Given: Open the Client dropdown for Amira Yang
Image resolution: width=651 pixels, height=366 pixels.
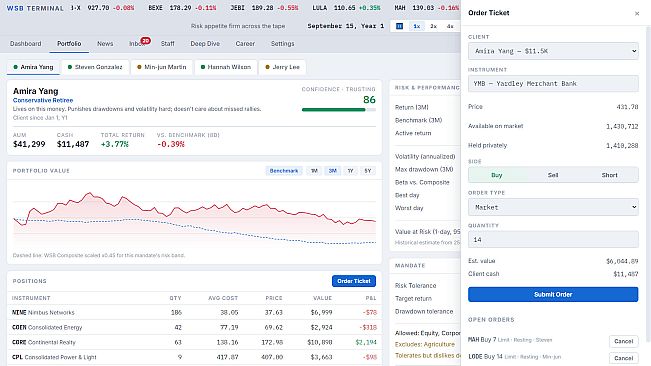Looking at the screenshot, I should click(x=553, y=51).
